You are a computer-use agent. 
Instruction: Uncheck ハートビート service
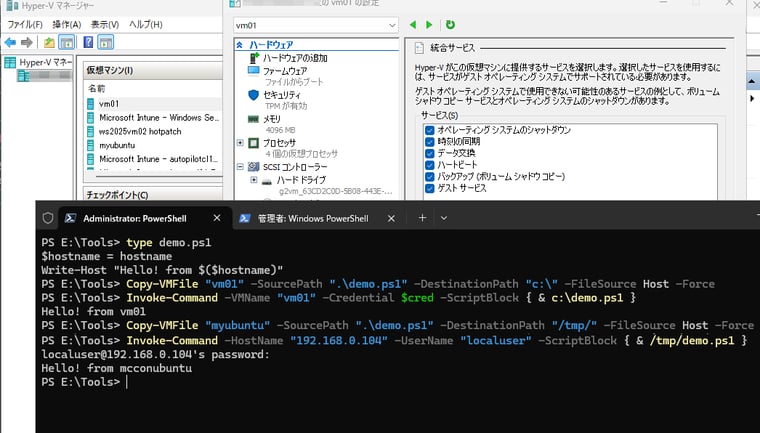(429, 165)
